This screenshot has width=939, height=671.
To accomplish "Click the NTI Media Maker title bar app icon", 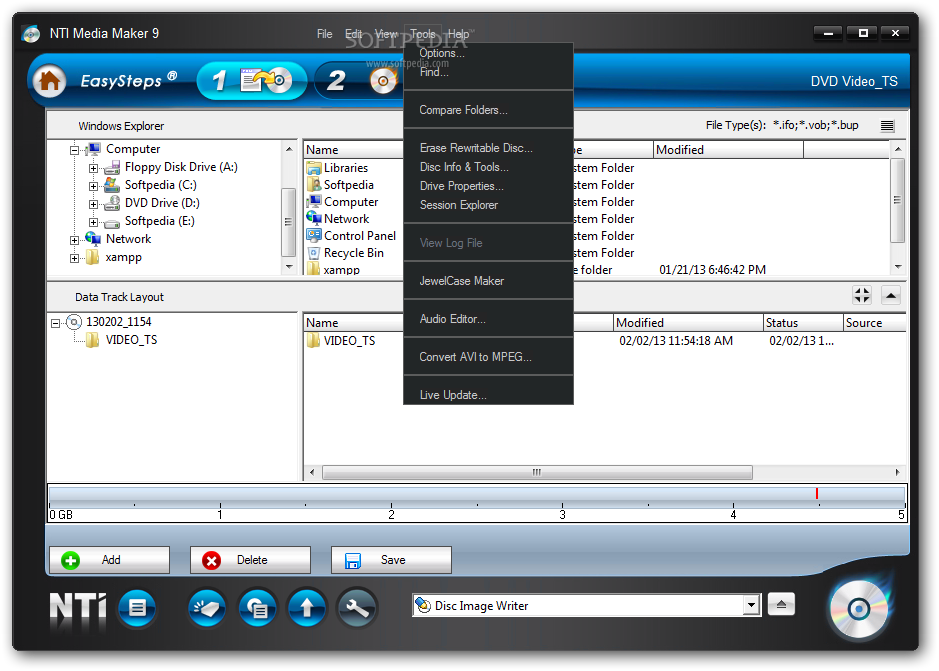I will (x=31, y=34).
